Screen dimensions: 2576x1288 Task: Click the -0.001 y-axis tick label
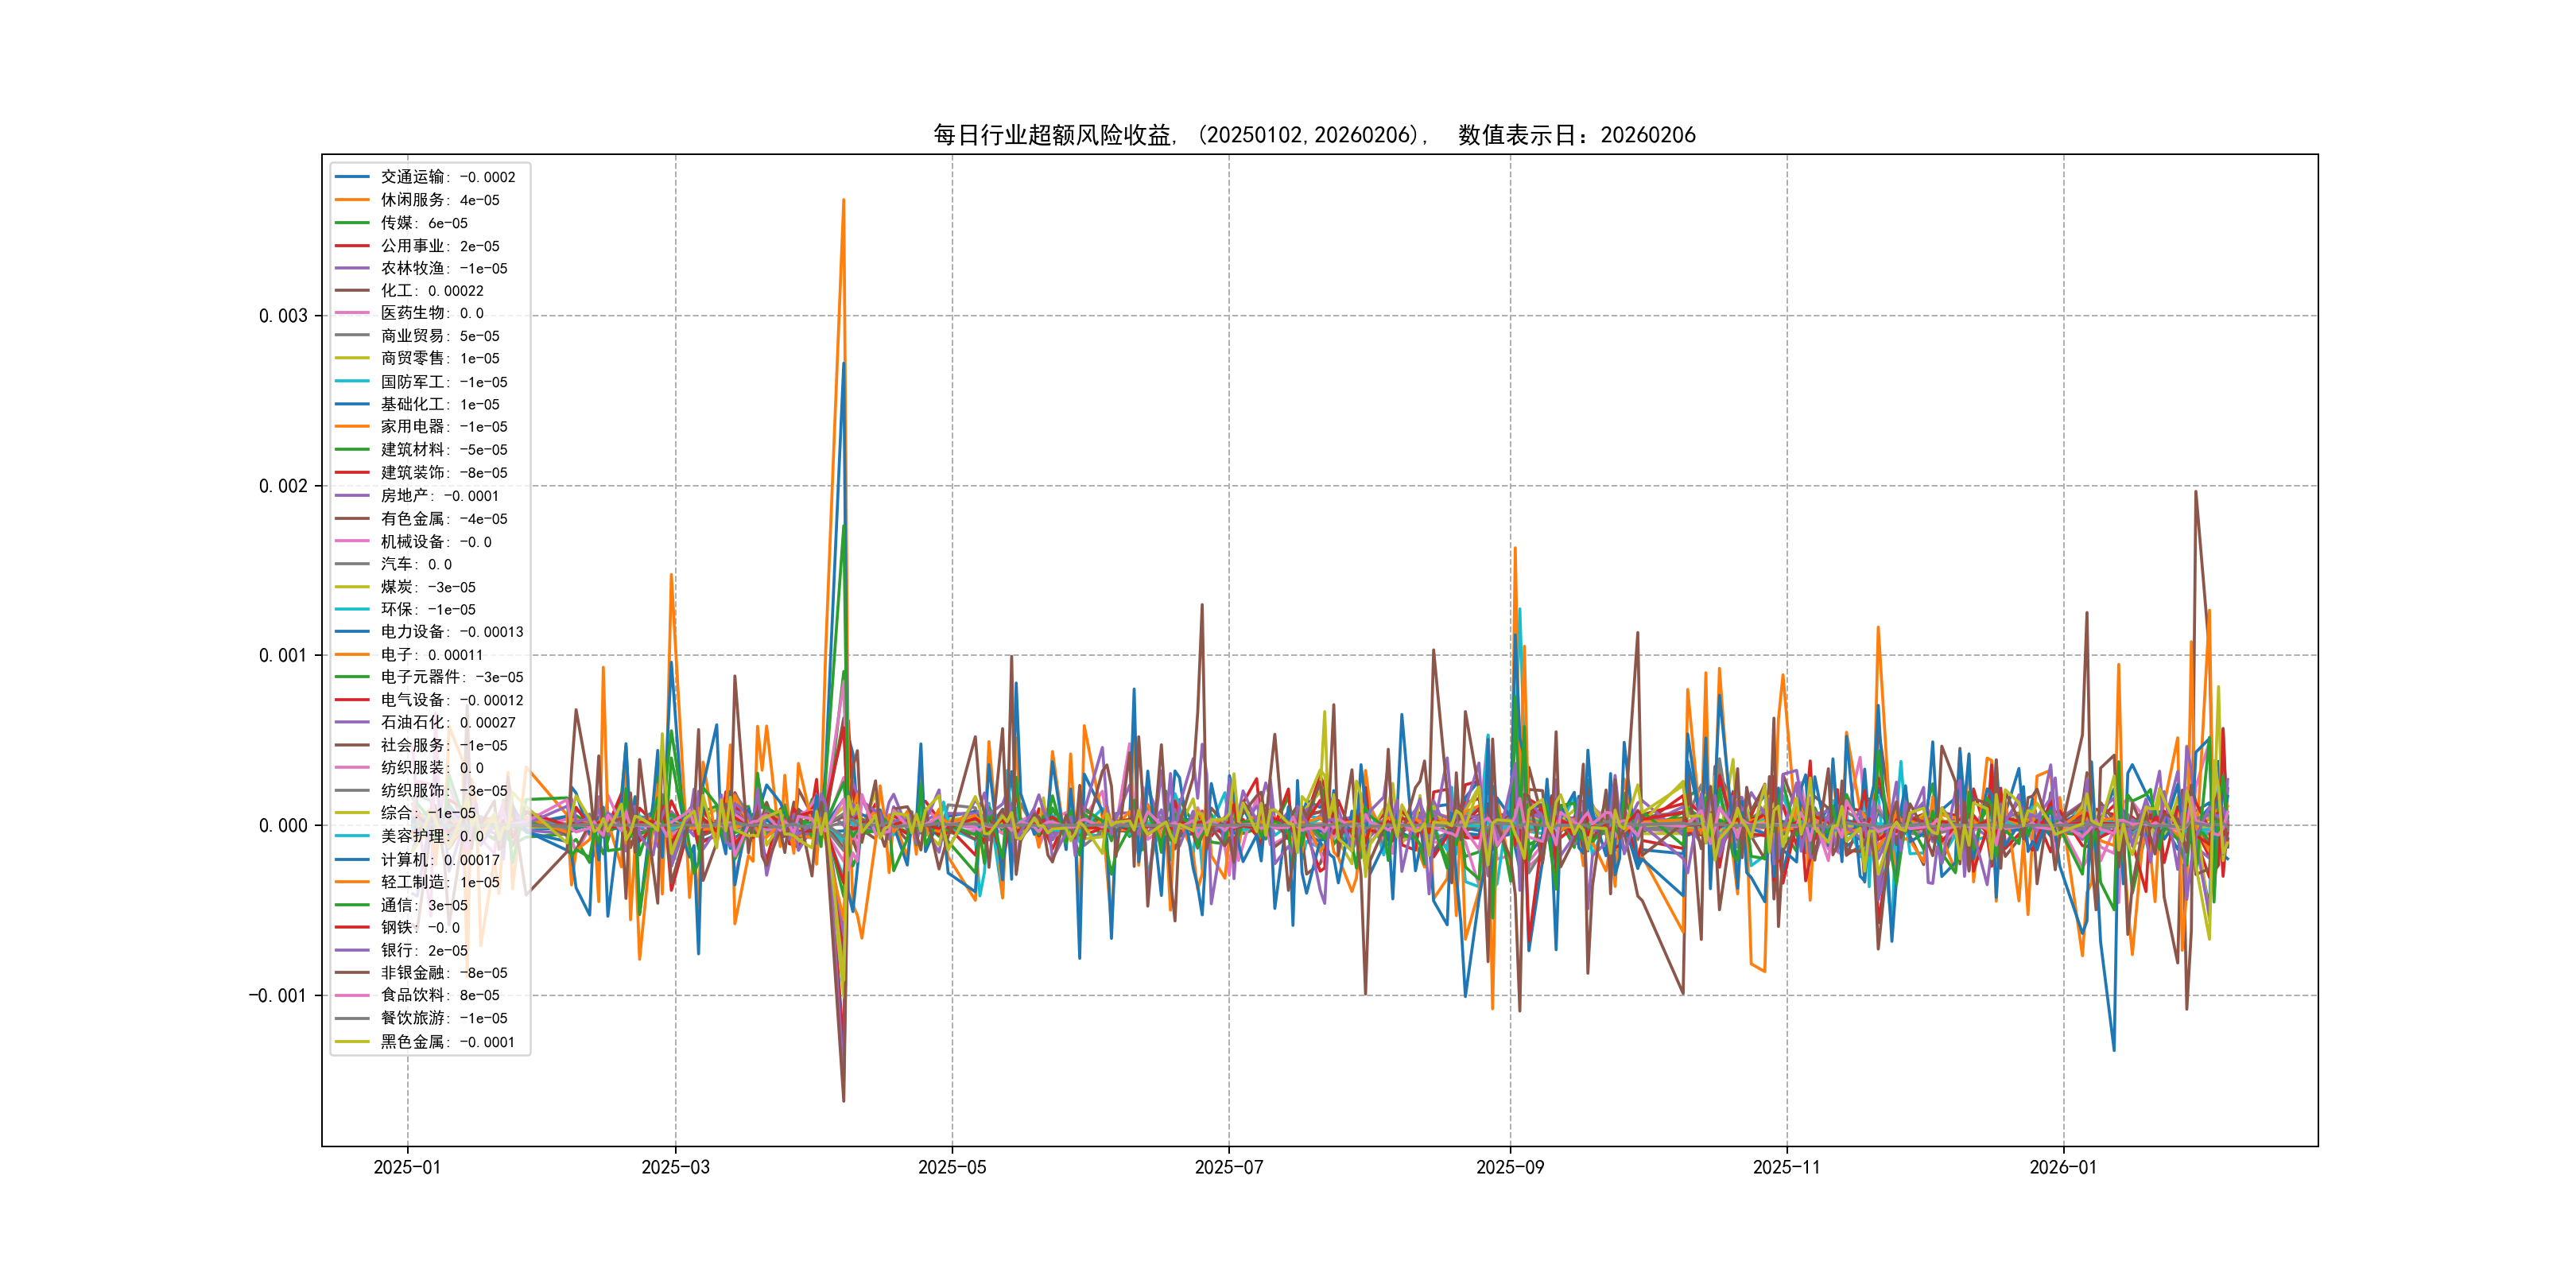coord(278,995)
